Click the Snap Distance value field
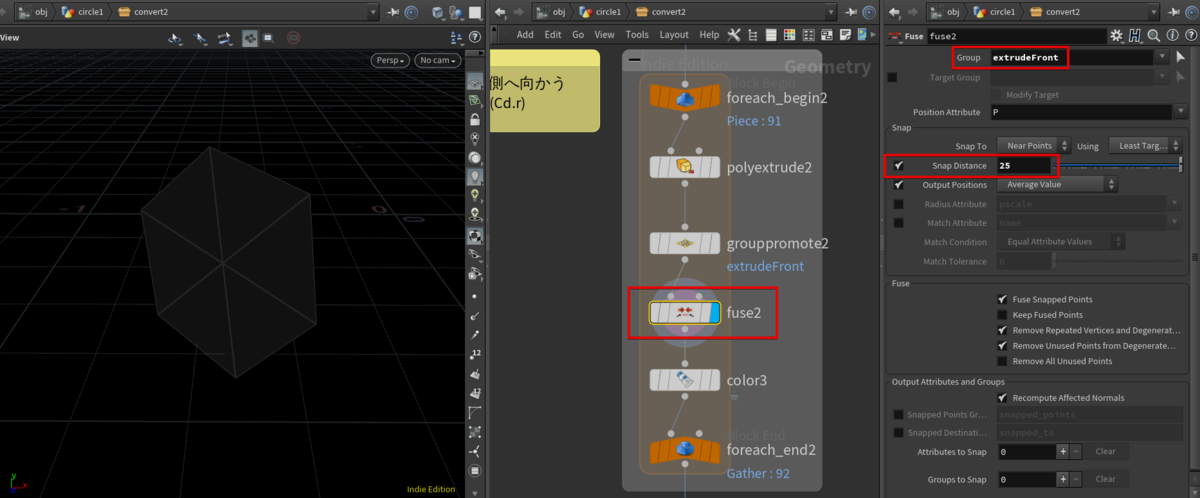 pyautogui.click(x=1024, y=165)
